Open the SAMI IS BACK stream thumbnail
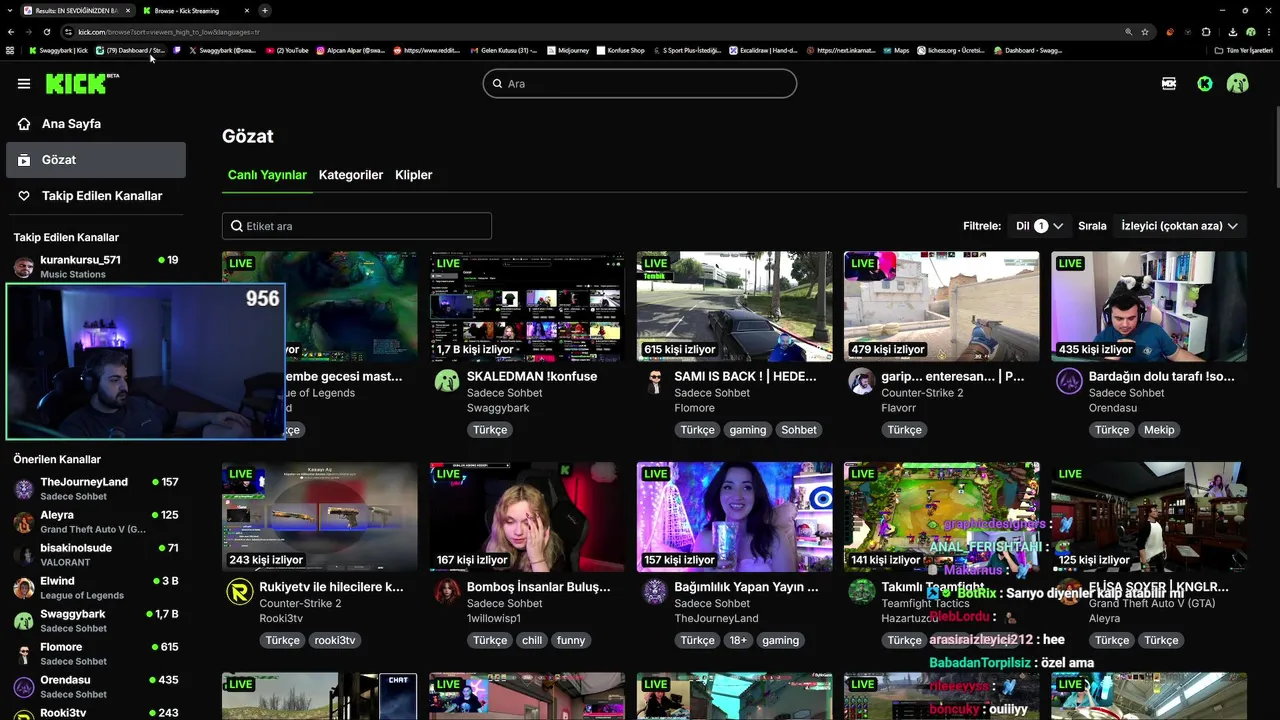Screen dimensions: 1280x720 click(x=734, y=306)
